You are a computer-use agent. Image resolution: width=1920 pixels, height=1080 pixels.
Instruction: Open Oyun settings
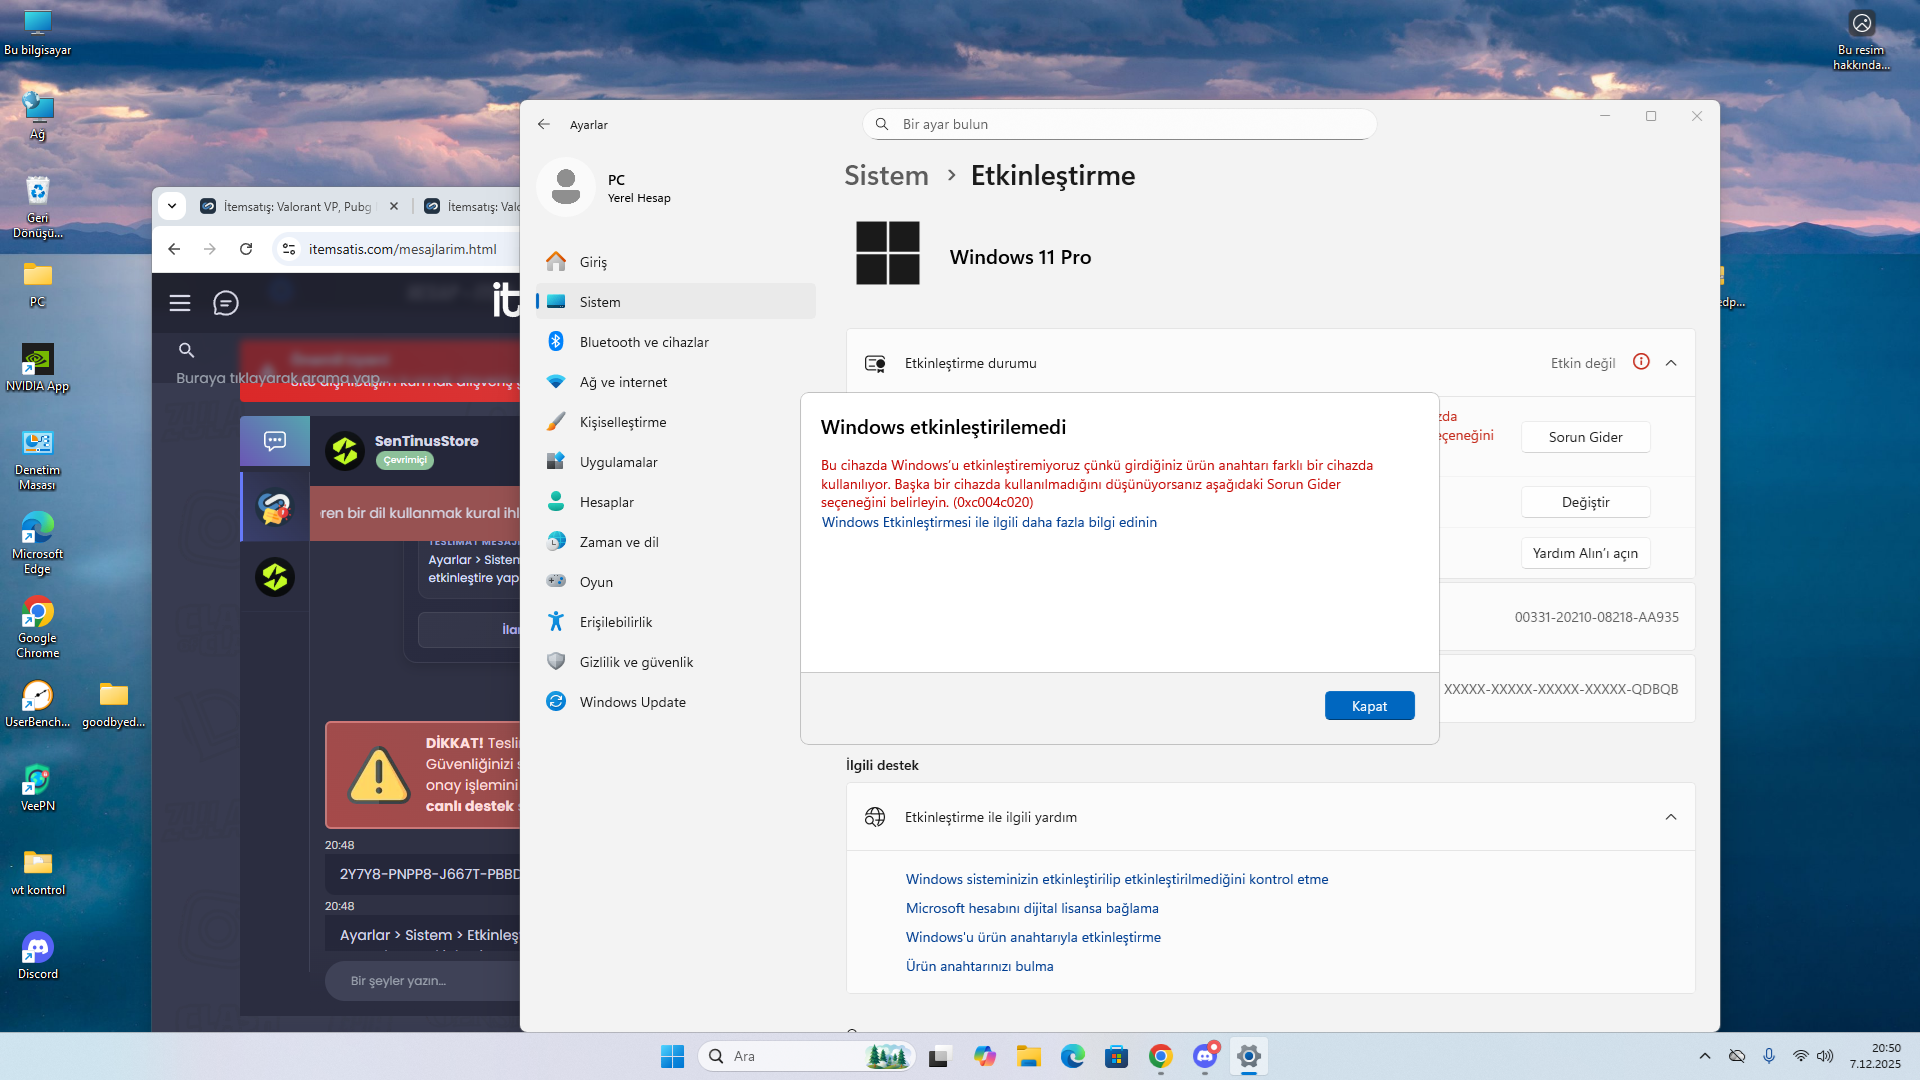pos(676,582)
